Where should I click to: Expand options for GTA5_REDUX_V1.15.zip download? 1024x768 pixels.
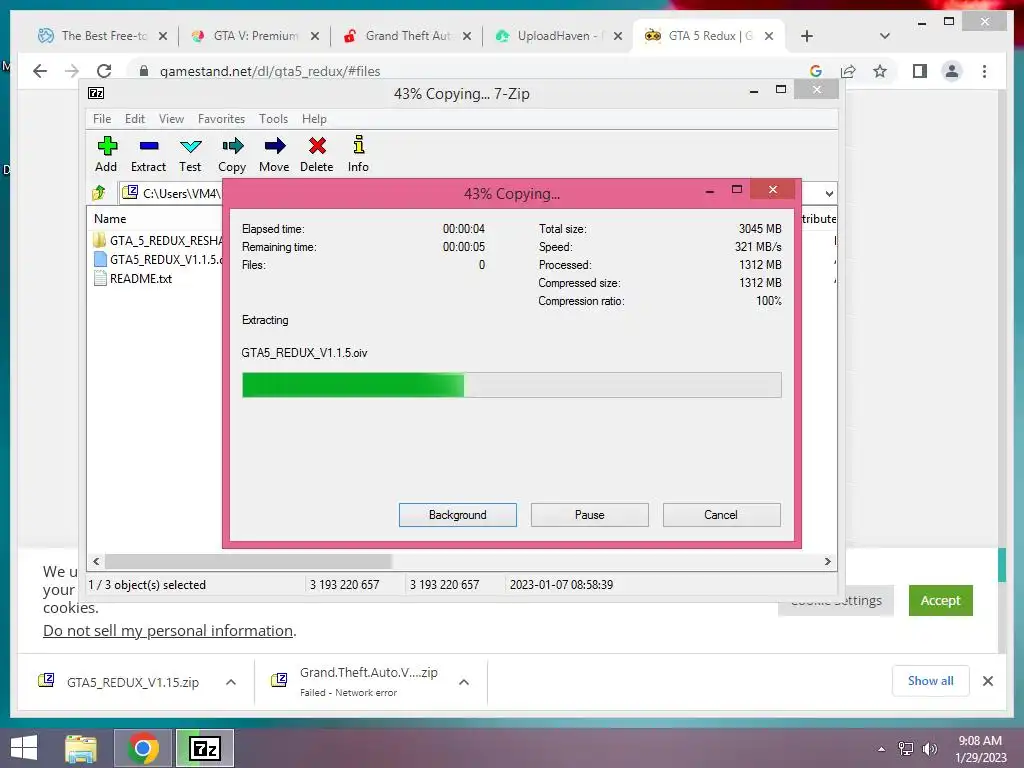[231, 682]
